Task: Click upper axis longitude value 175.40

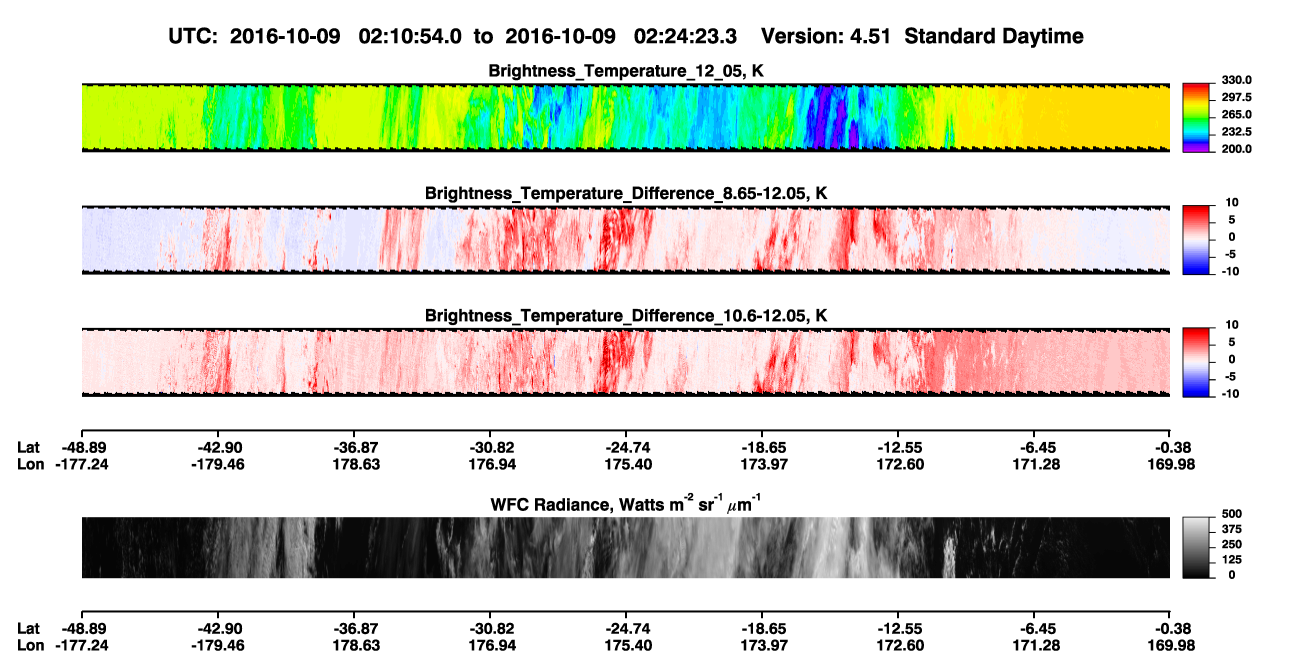Action: 626,464
